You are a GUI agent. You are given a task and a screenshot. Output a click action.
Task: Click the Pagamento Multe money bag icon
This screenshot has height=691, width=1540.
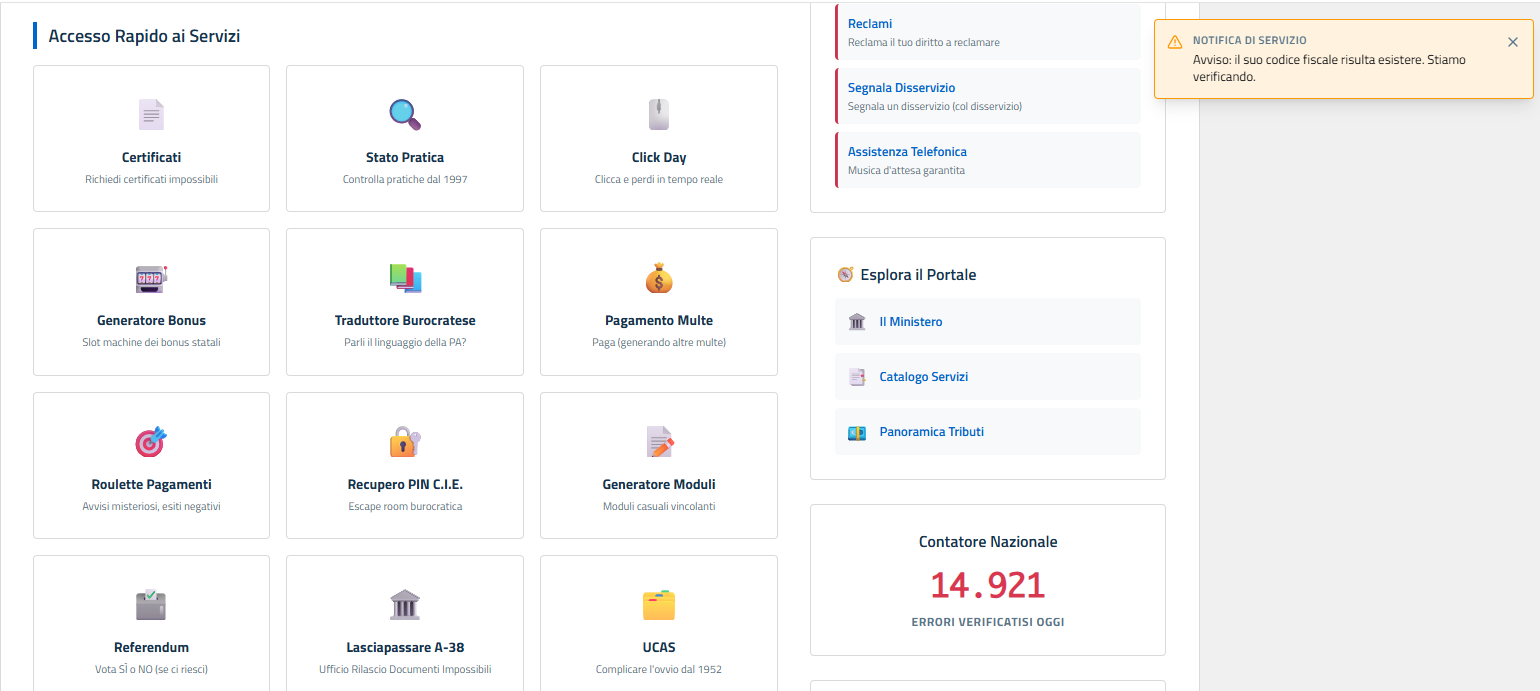pyautogui.click(x=658, y=278)
